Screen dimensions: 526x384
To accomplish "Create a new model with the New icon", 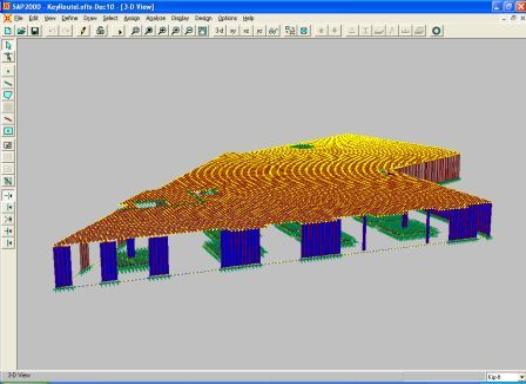I will tap(8, 31).
